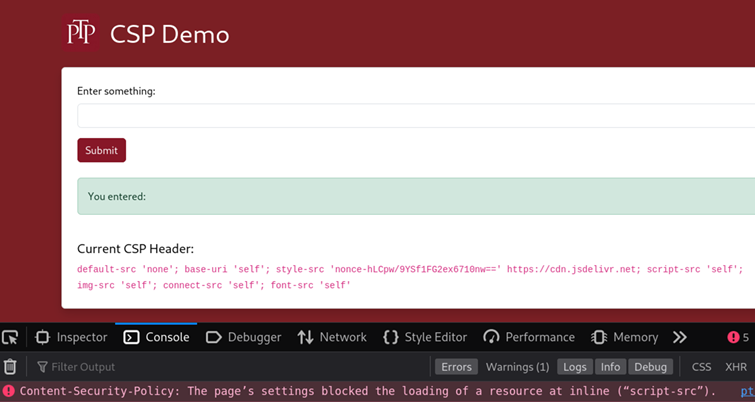Screen dimensions: 755x402
Task: Click the 'default-src 'none'' policy text
Action: point(125,269)
